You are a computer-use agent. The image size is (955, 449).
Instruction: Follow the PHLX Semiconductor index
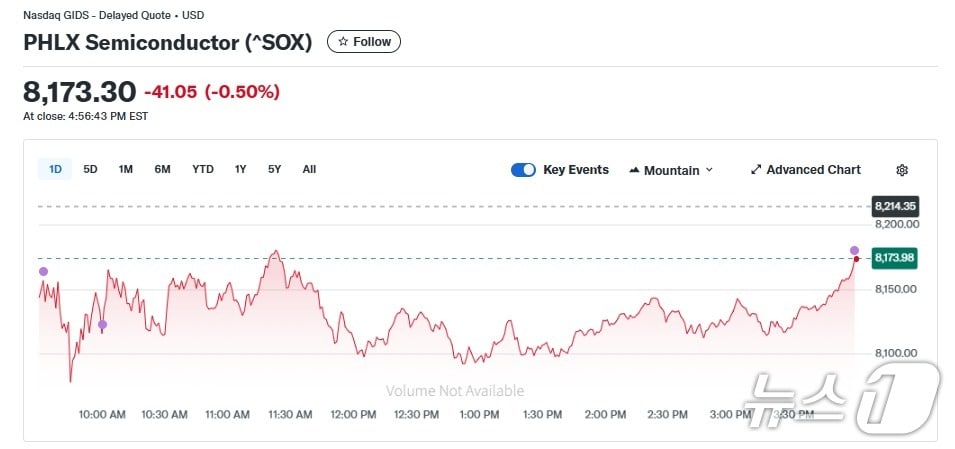(364, 42)
